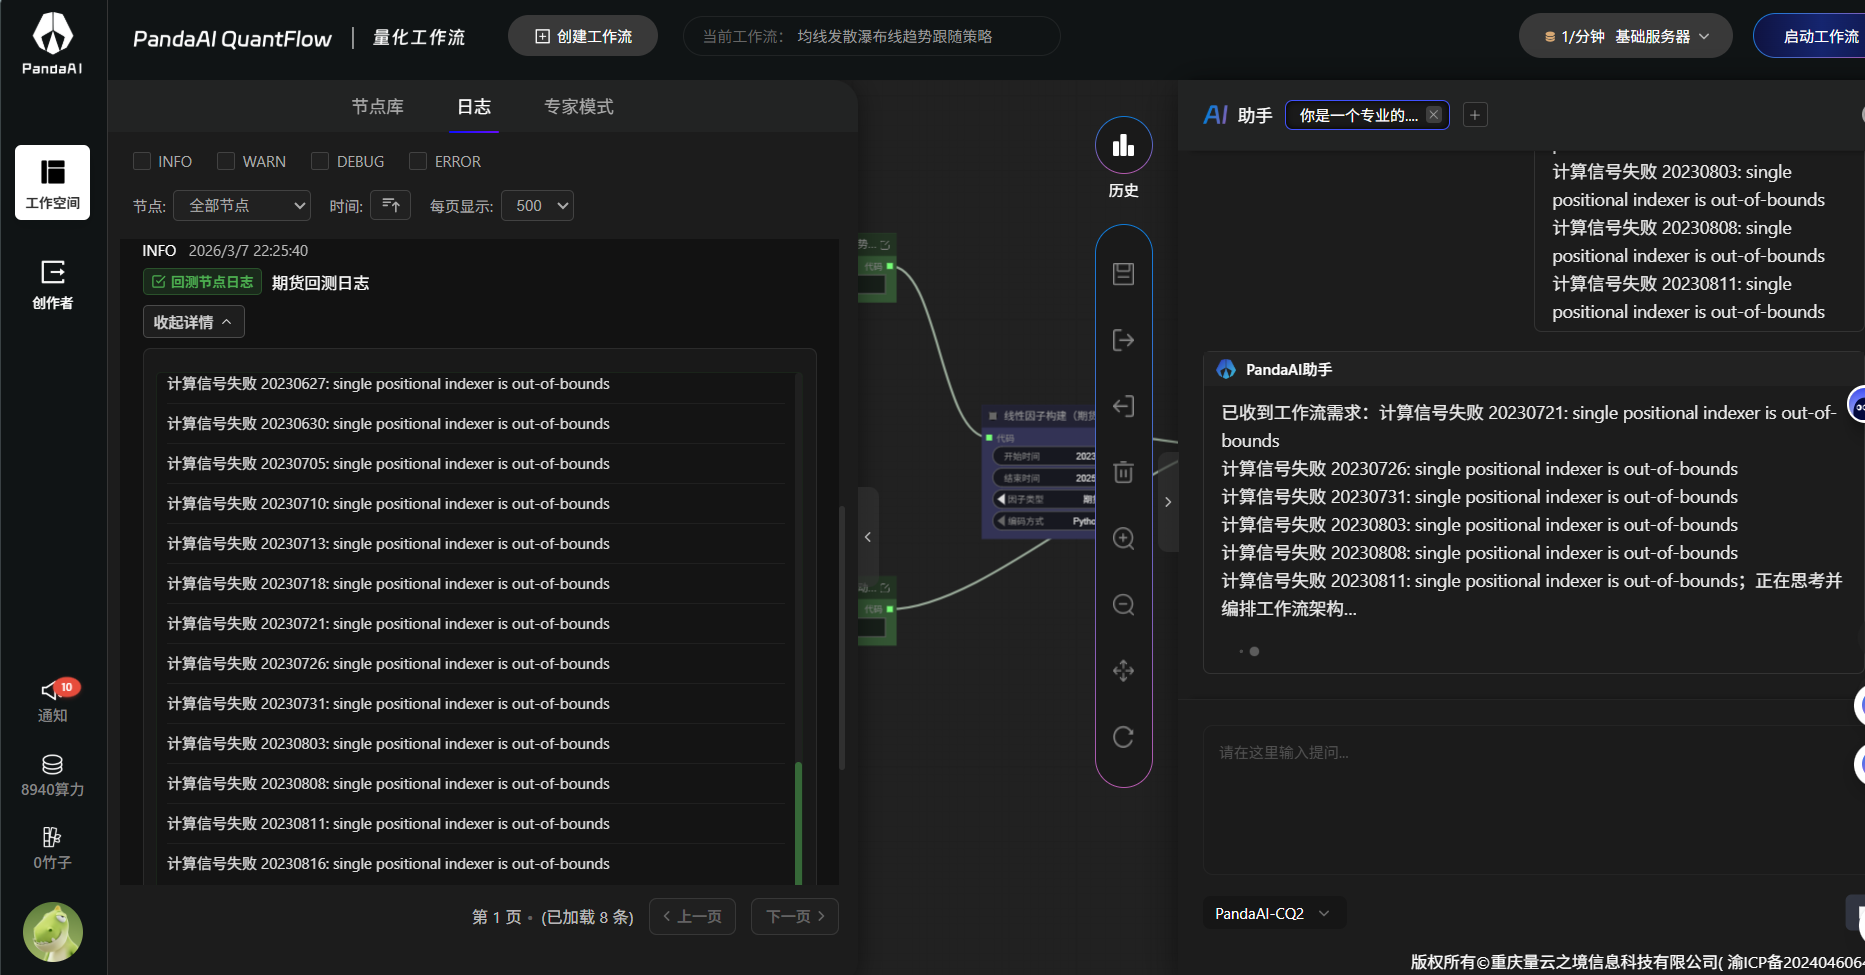Click the 20230713 failure log row
The width and height of the screenshot is (1865, 975).
[475, 544]
